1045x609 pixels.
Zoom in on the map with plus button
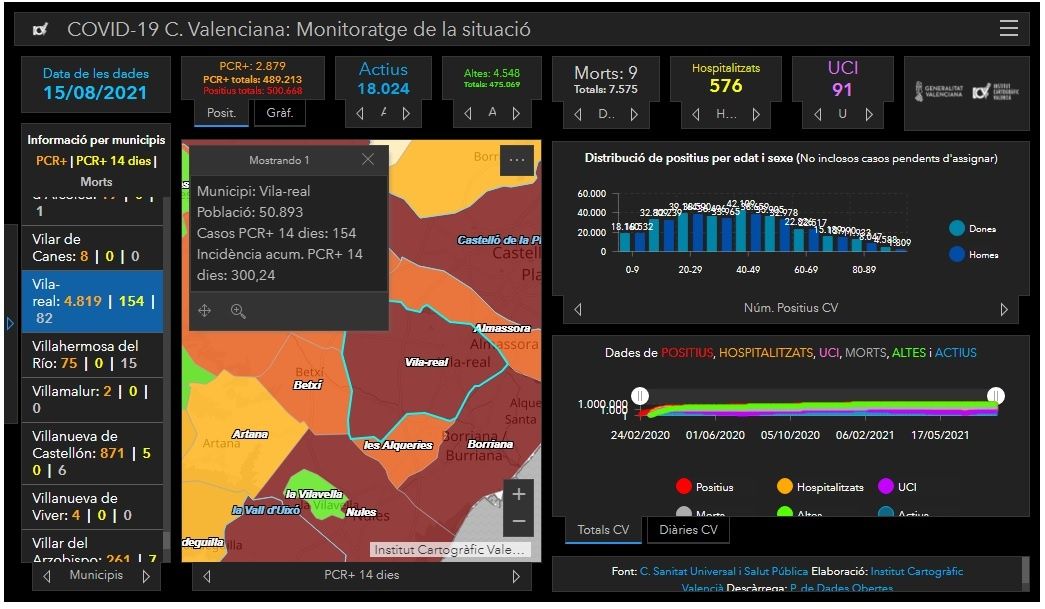(x=518, y=494)
